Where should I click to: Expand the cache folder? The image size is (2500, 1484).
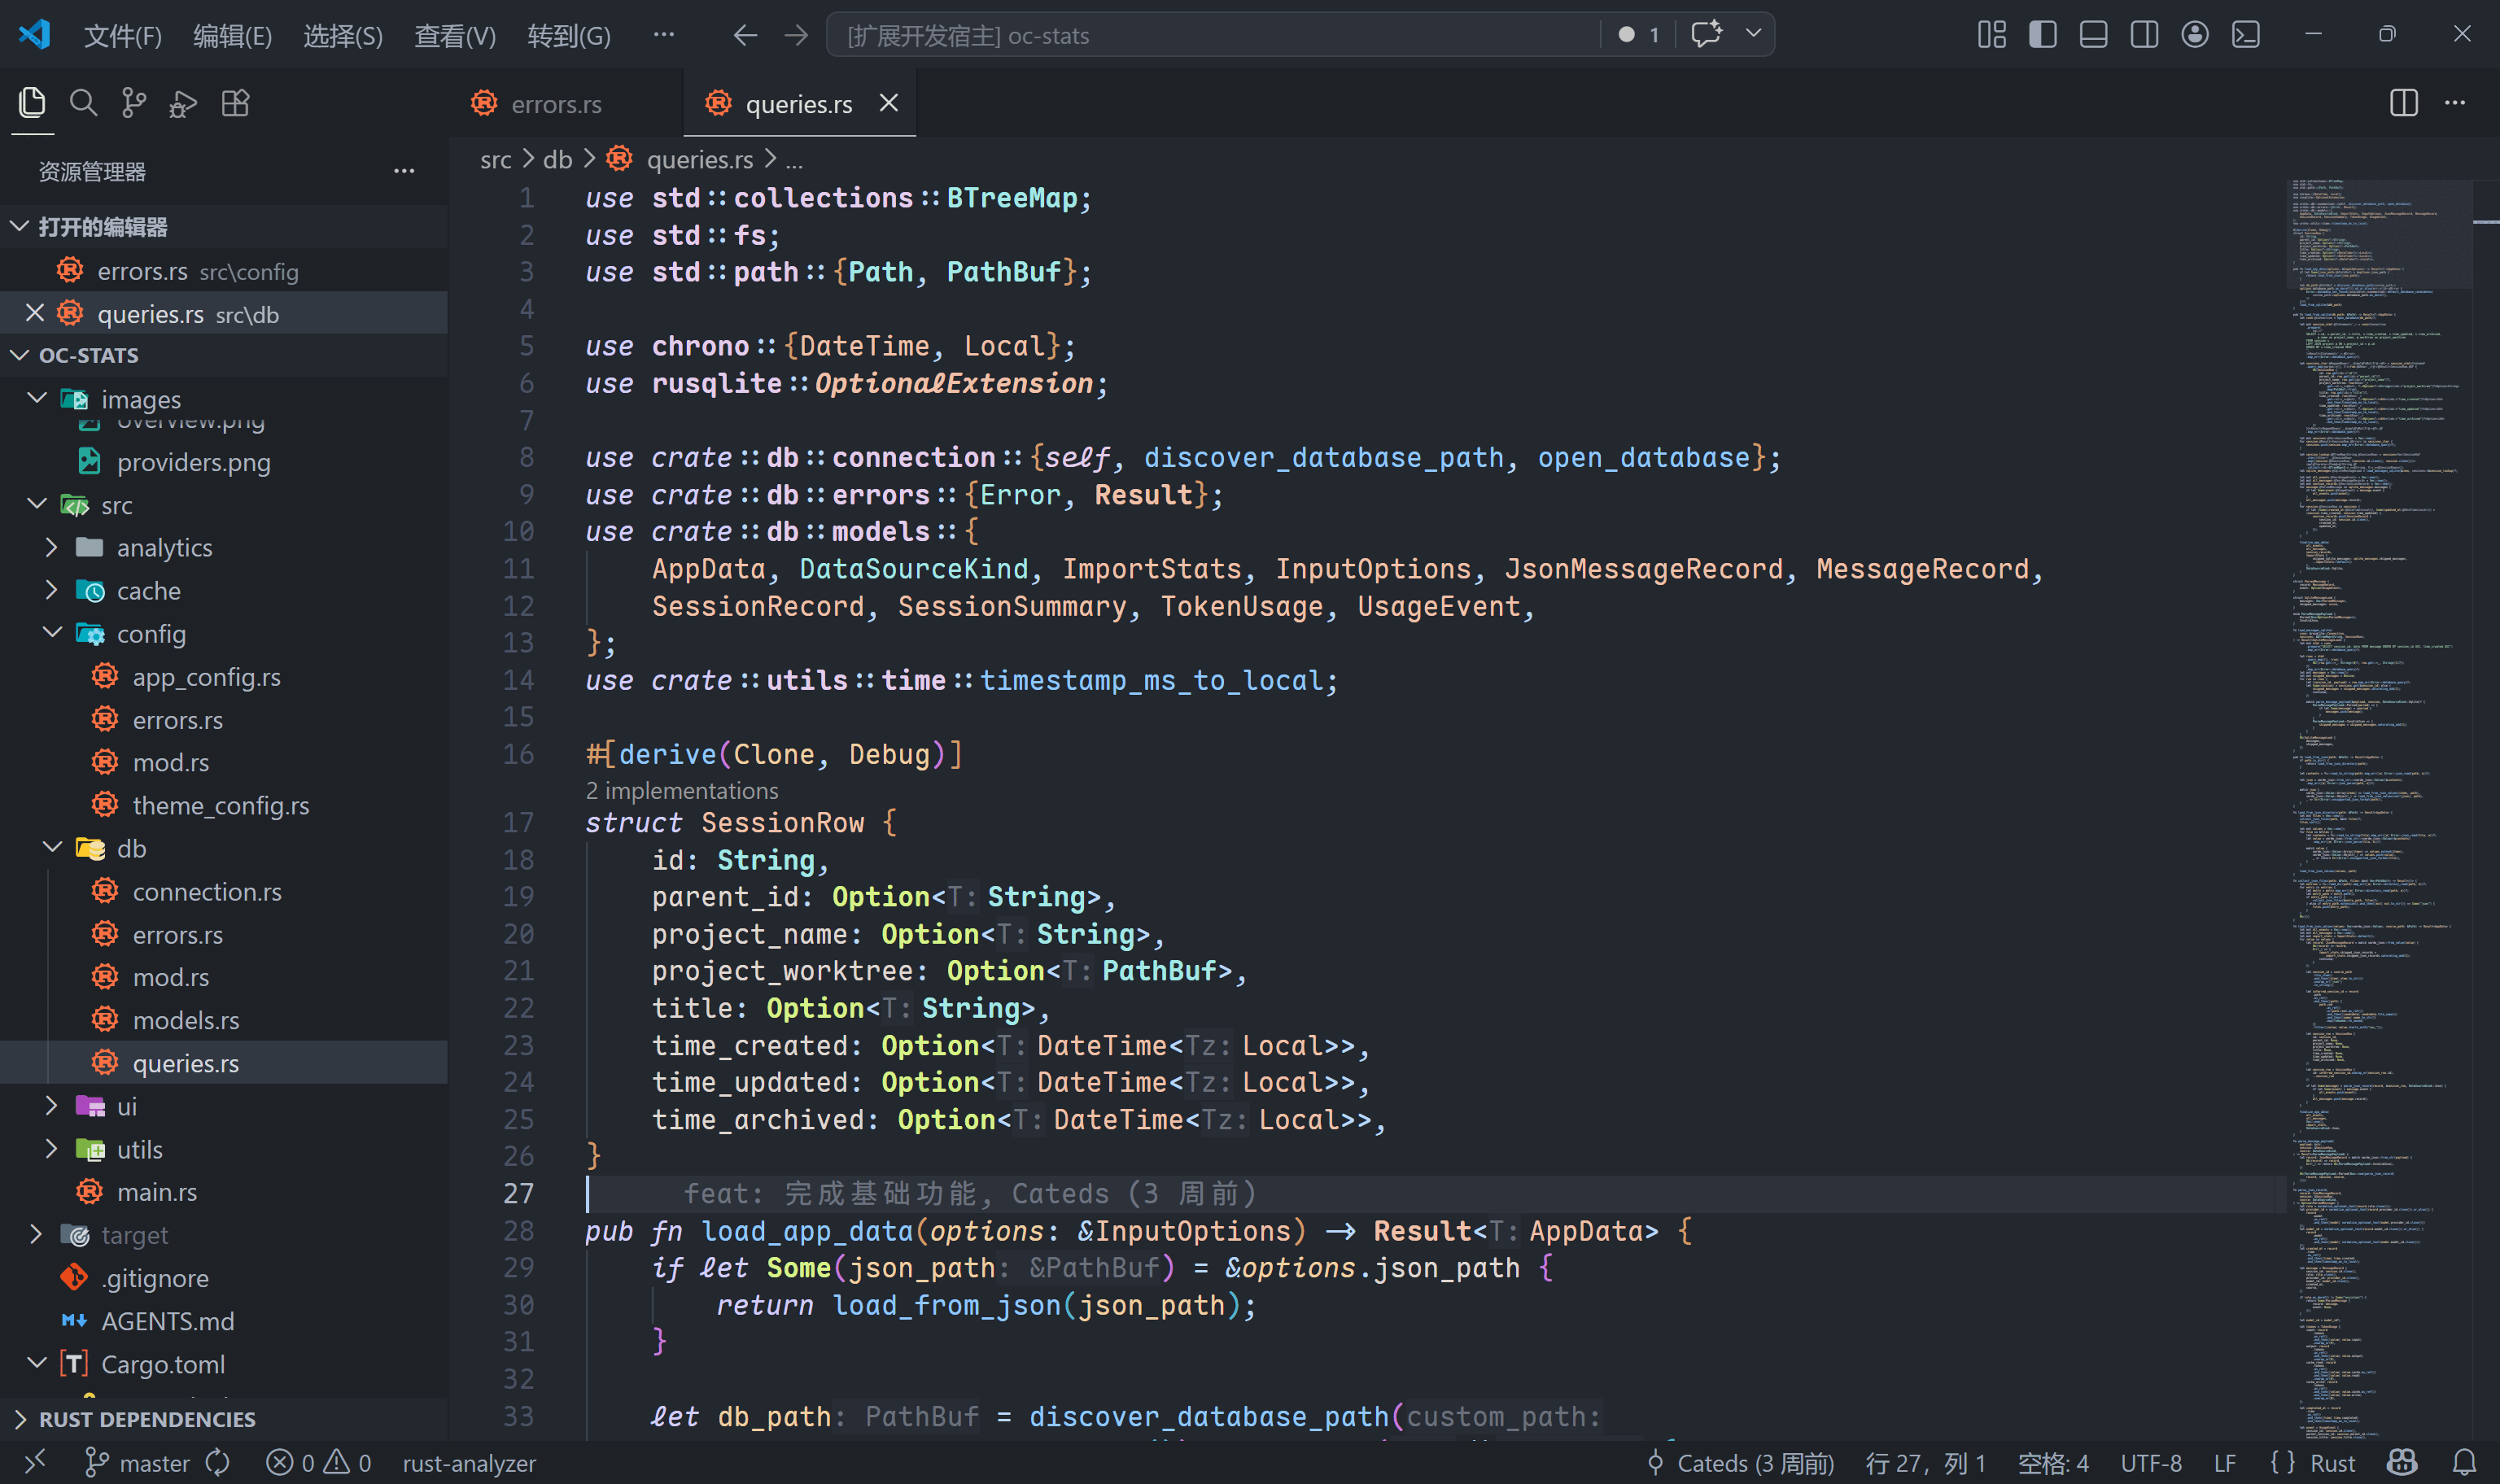(52, 590)
